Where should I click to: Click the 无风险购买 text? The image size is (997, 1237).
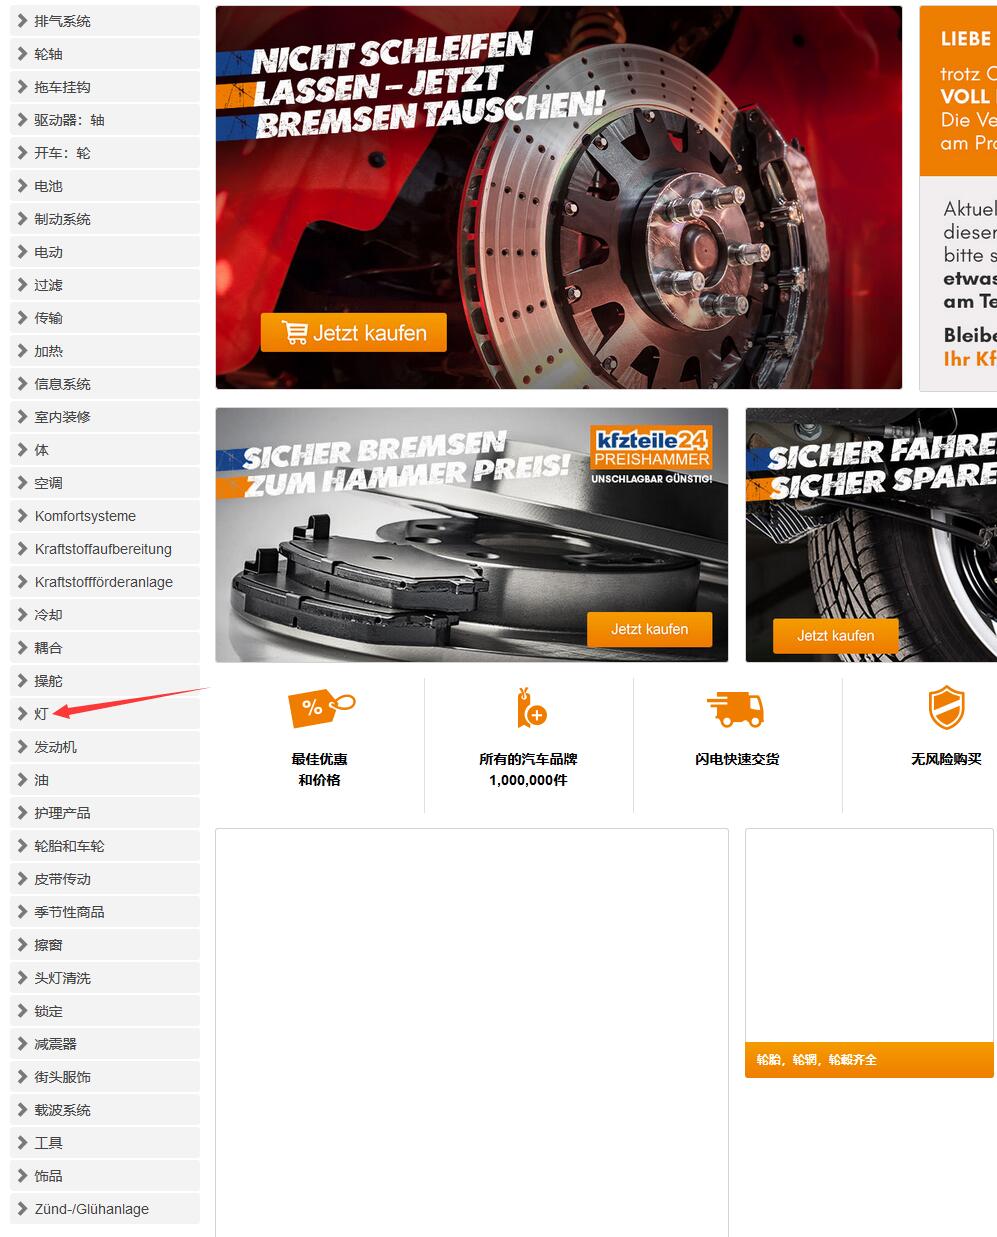point(946,759)
